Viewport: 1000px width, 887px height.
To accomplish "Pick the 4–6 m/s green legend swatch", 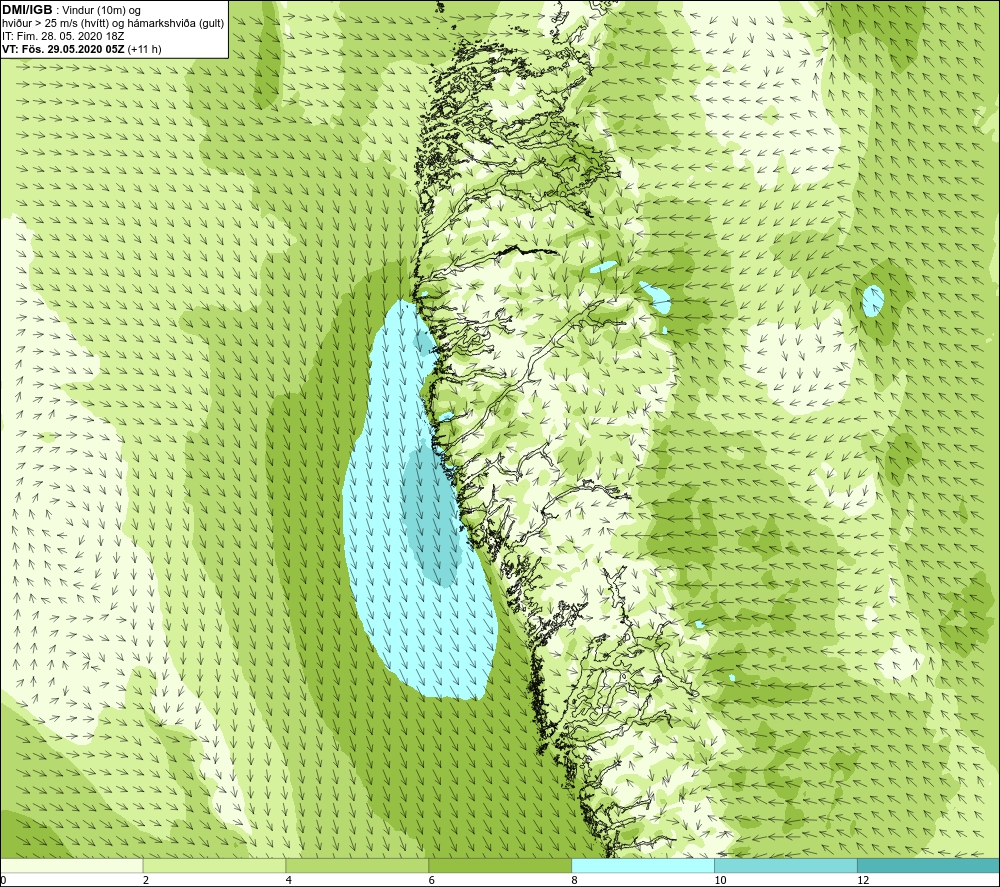I will point(357,865).
